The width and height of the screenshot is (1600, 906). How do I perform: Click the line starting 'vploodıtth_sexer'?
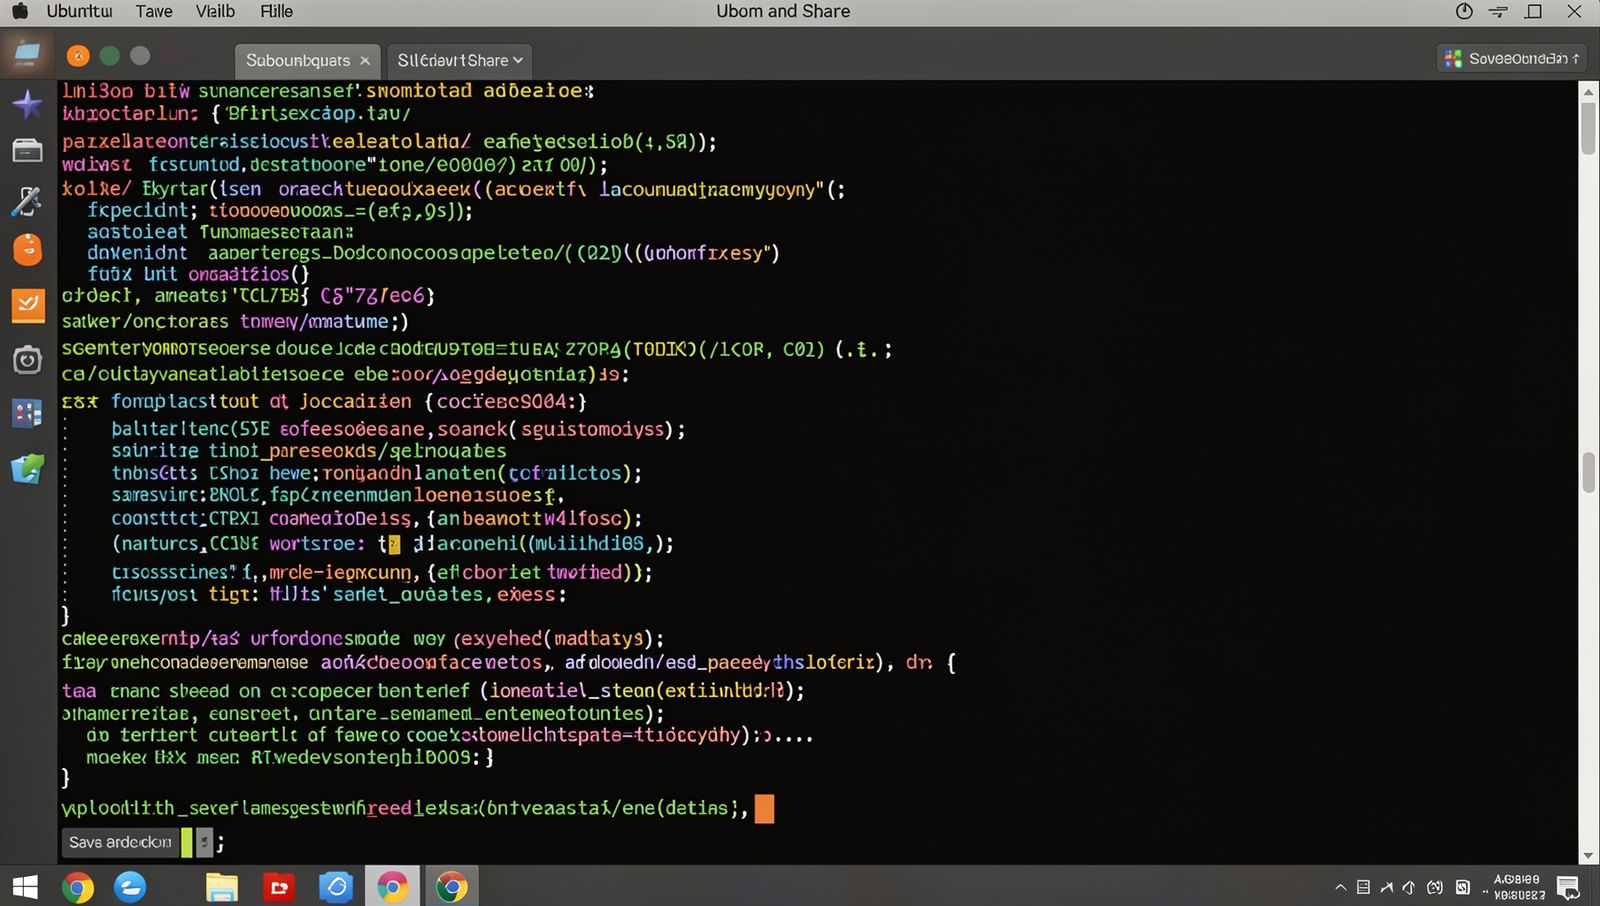pos(405,808)
